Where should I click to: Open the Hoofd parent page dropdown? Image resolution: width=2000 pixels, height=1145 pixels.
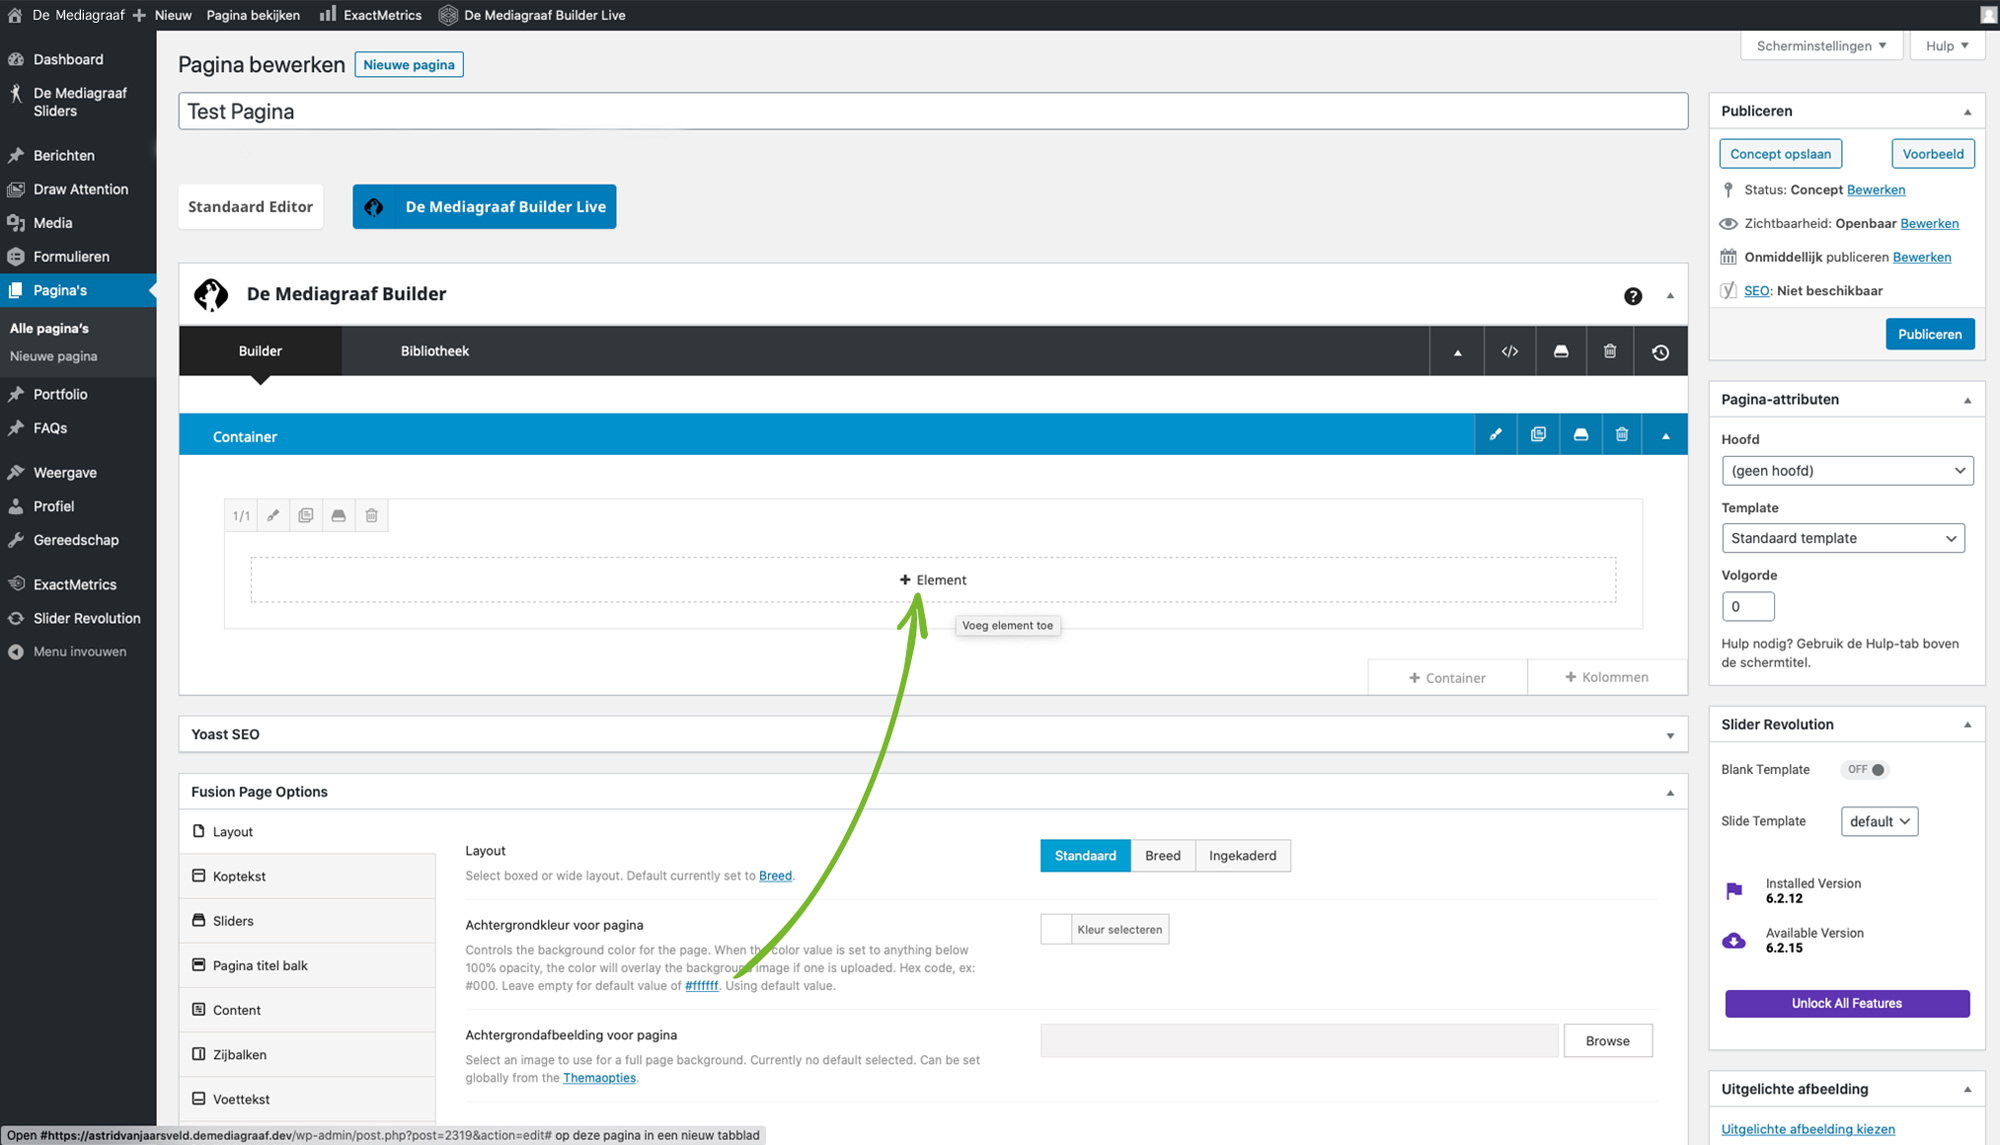[1846, 471]
